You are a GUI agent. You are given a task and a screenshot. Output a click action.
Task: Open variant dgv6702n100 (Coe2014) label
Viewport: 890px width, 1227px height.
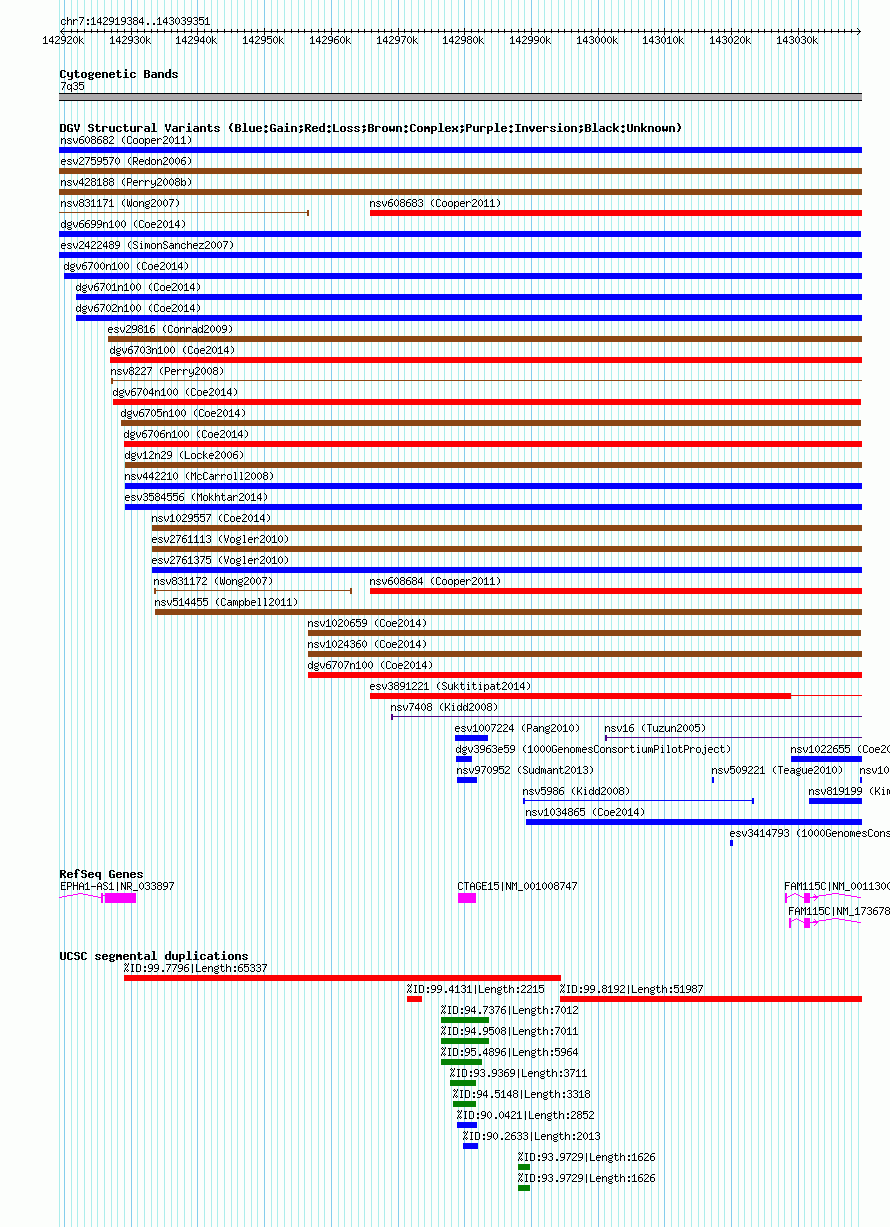139,308
